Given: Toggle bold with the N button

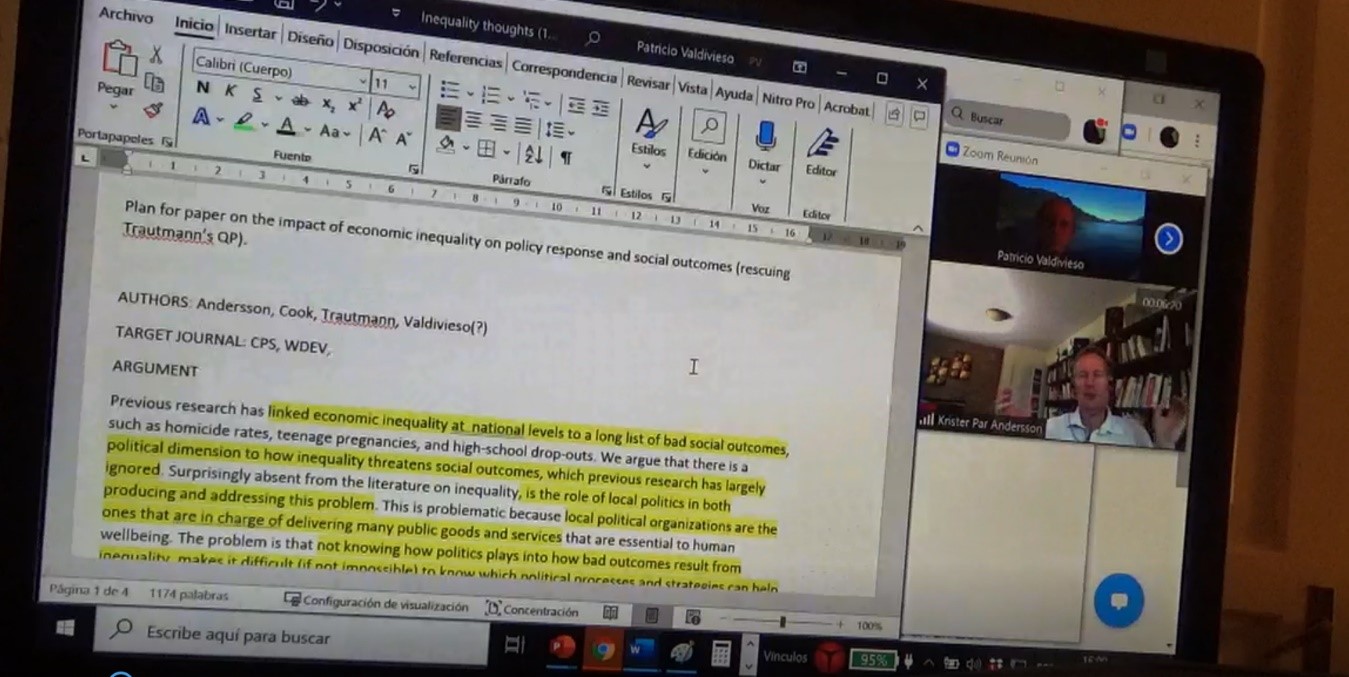Looking at the screenshot, I should tap(203, 88).
